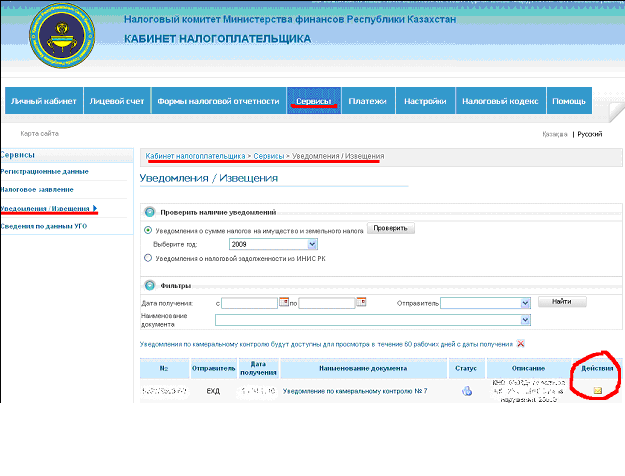This screenshot has height=476, width=625.
Task: Open the Отправитель dropdown
Action: [x=485, y=303]
